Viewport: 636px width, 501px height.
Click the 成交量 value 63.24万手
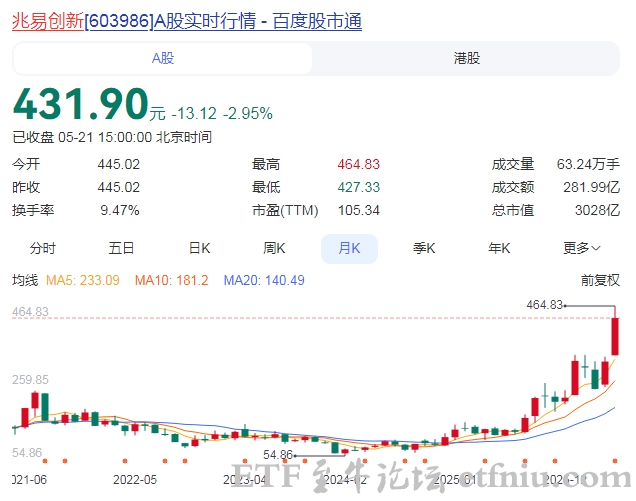pos(588,164)
